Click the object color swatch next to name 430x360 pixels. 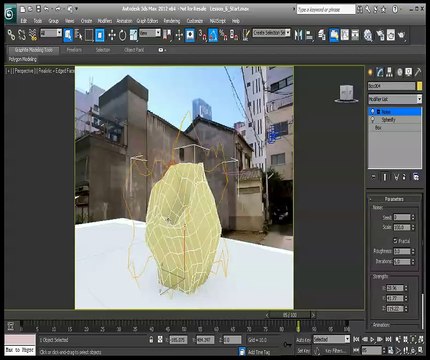pos(420,86)
